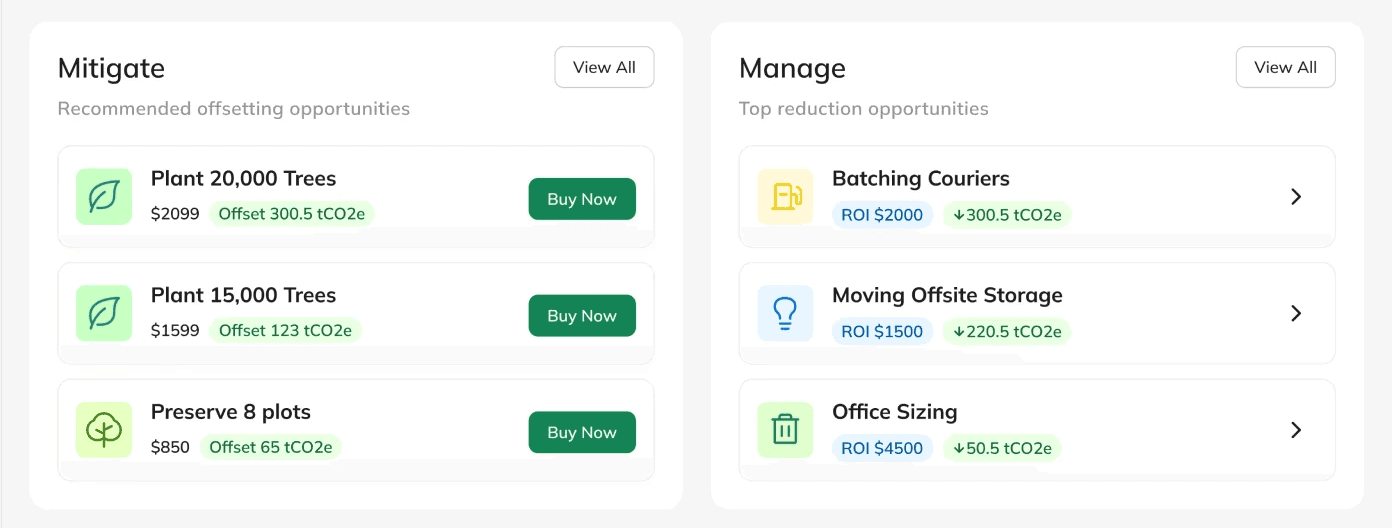Click the fuel pump icon for Batching Couriers

[785, 196]
